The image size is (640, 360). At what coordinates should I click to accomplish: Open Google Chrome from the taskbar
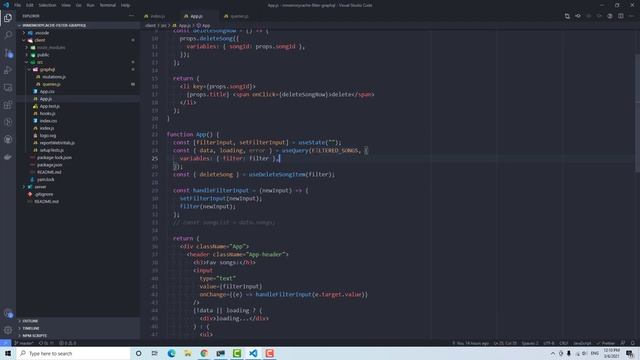204,353
